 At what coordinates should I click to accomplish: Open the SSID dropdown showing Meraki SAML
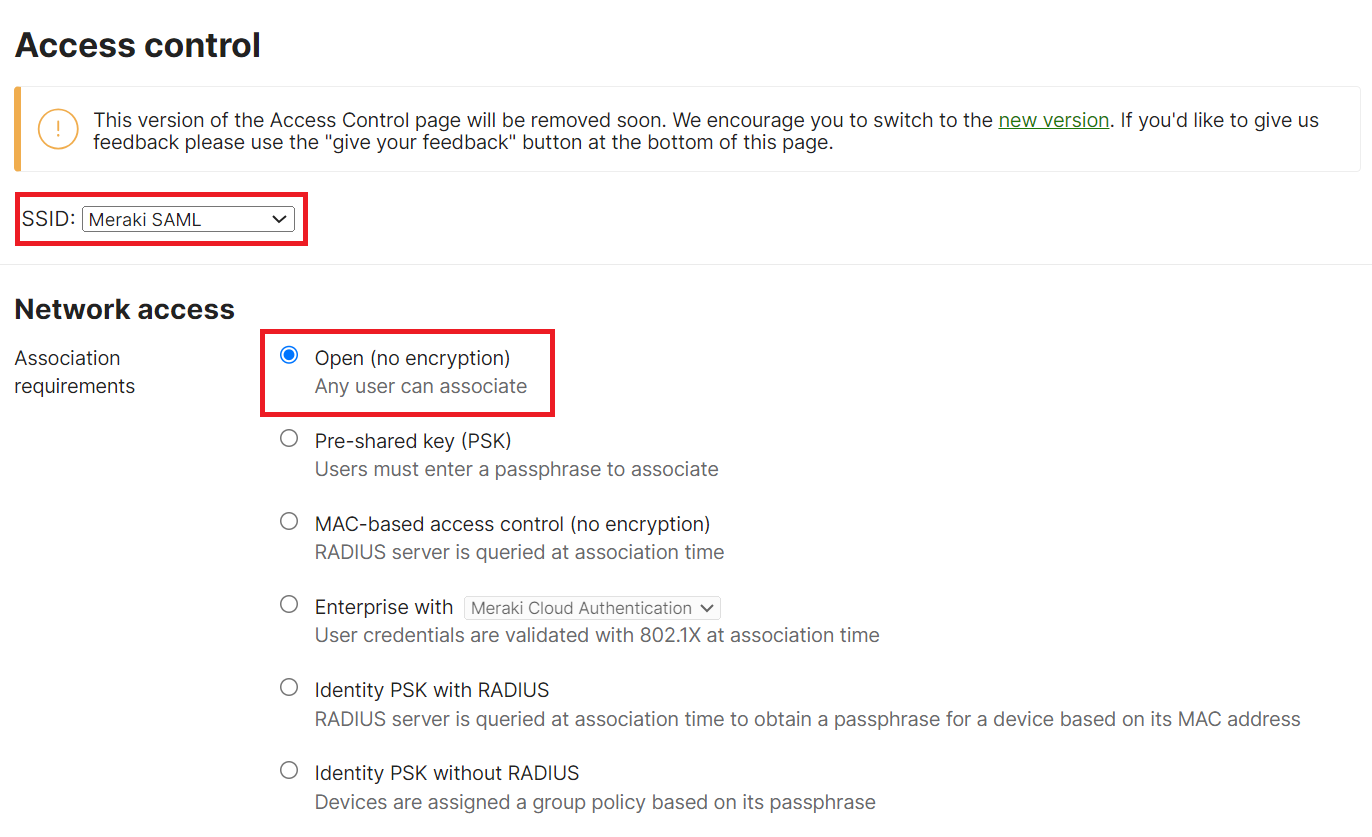pos(188,219)
